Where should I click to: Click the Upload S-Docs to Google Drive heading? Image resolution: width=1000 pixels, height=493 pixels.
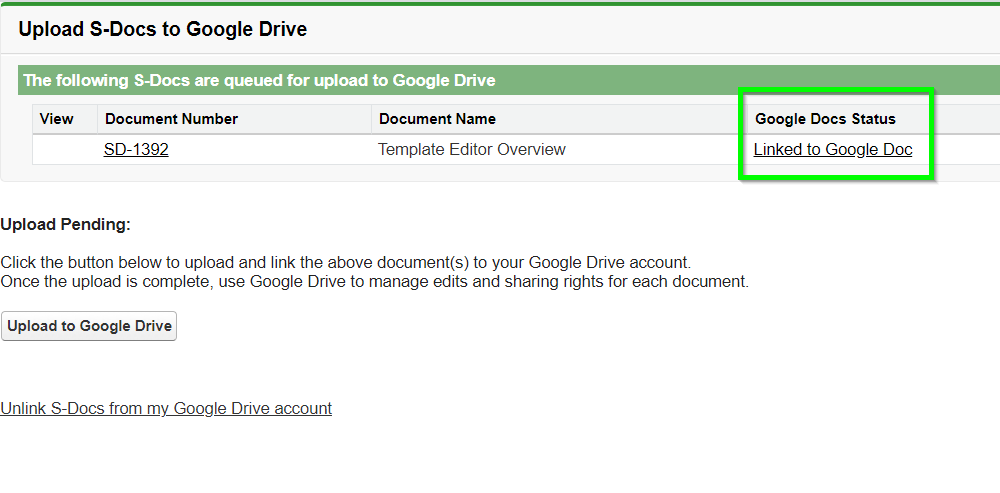point(163,29)
